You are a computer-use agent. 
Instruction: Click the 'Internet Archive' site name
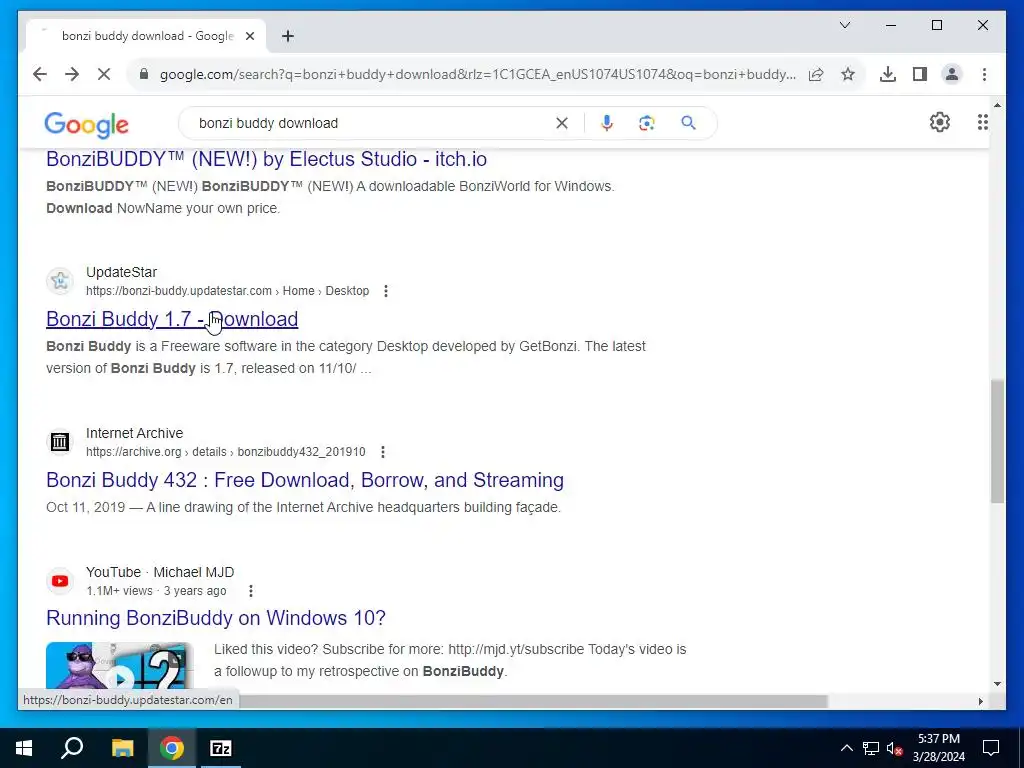(x=135, y=434)
